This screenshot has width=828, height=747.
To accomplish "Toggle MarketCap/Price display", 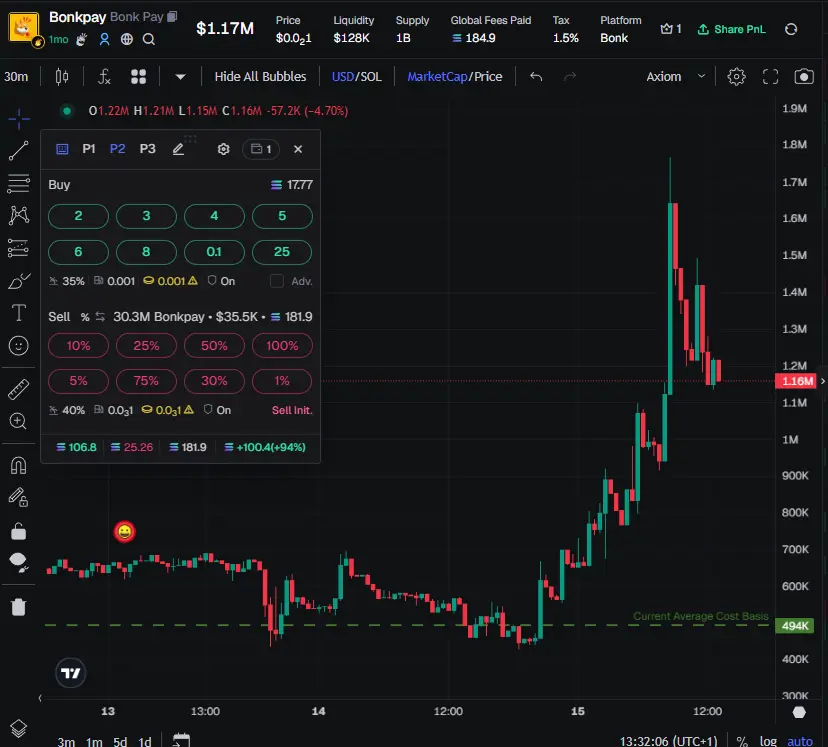I will tap(455, 77).
